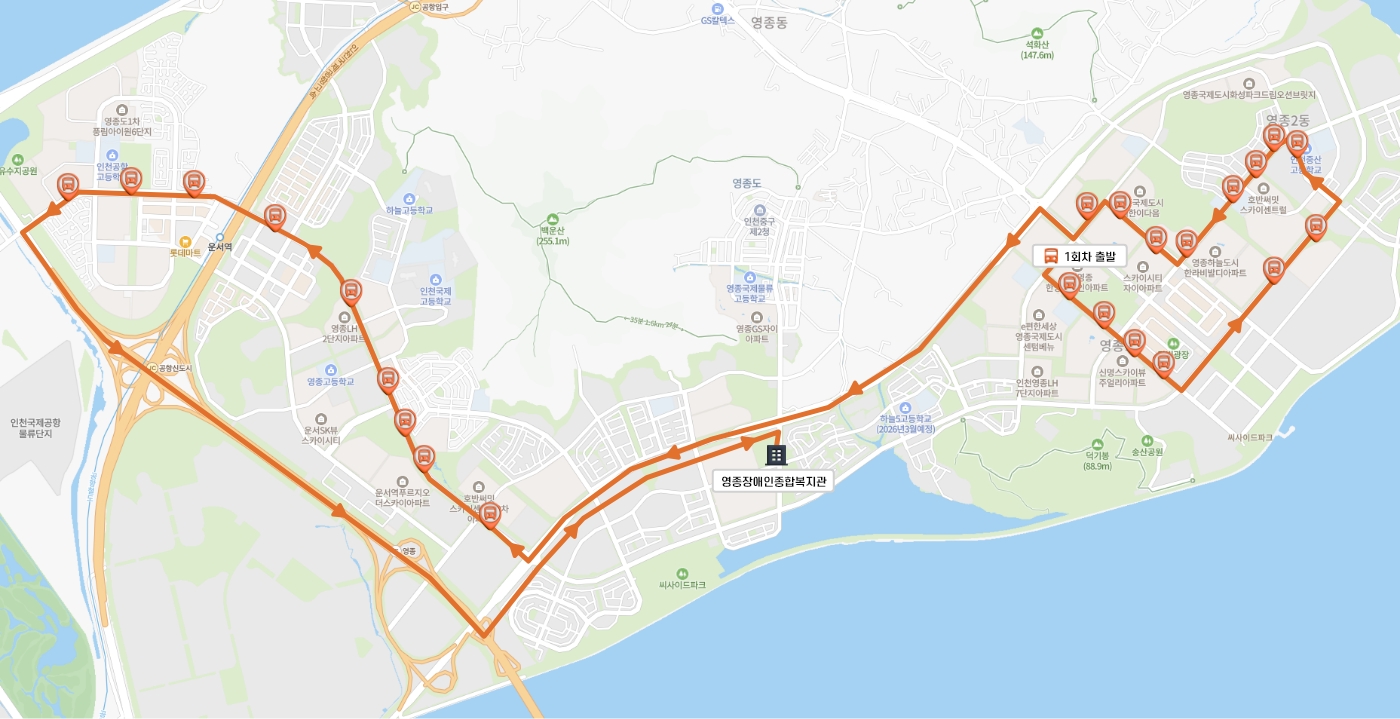Select the 유수지공원 park icon

[x=17, y=159]
